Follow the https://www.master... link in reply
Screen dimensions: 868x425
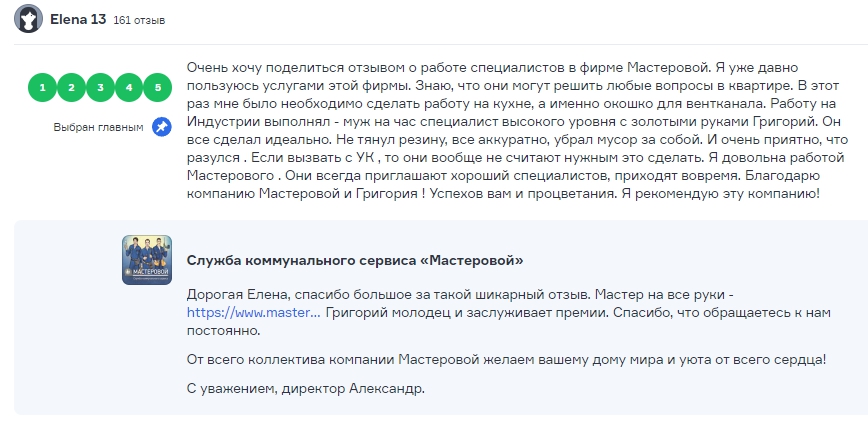[x=253, y=313]
